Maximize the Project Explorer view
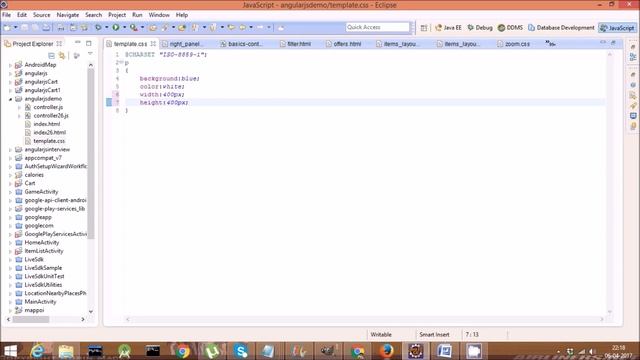This screenshot has height=360, width=640. pyautogui.click(x=89, y=43)
